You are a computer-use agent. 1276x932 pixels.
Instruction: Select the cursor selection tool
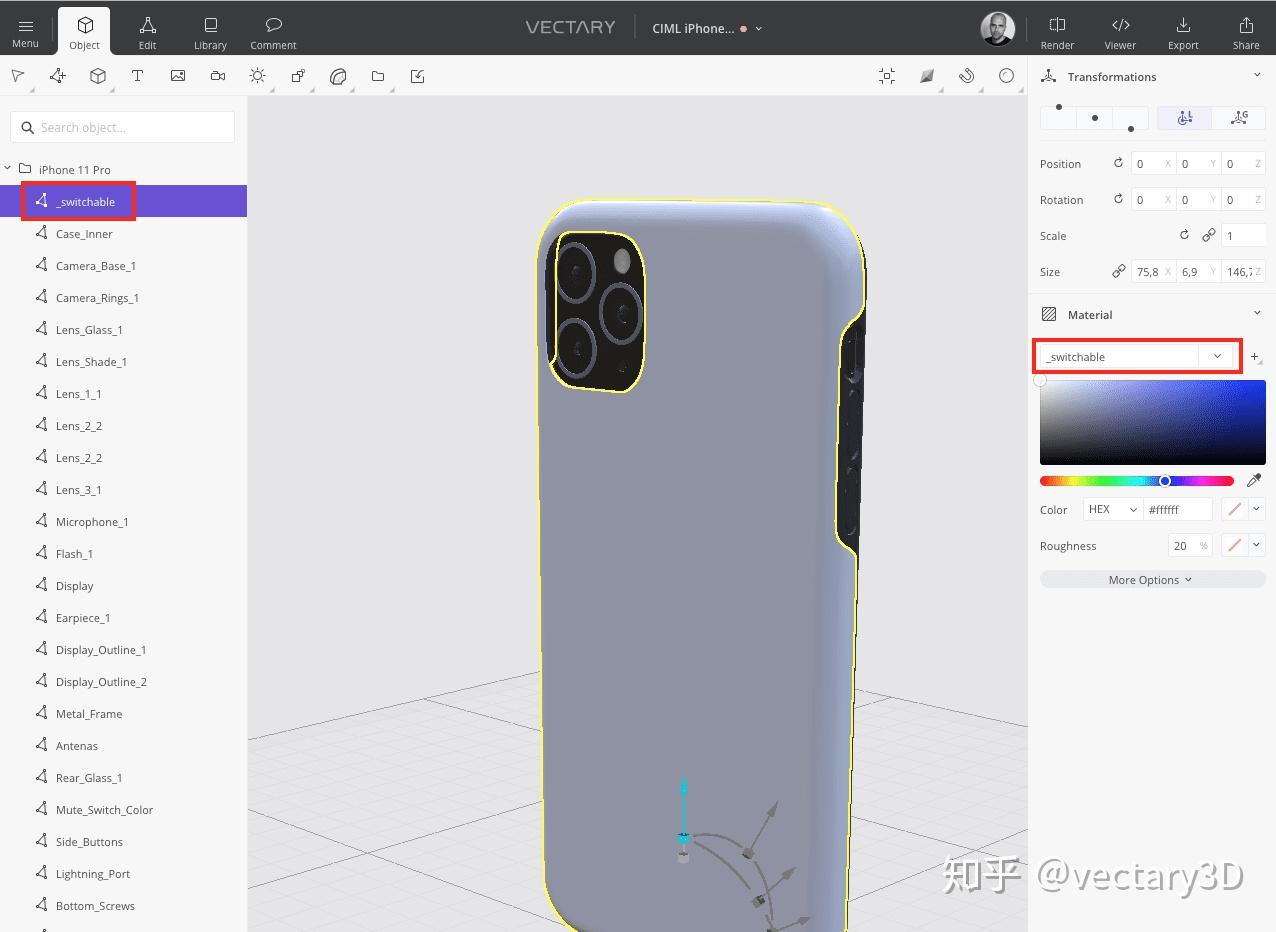(17, 75)
